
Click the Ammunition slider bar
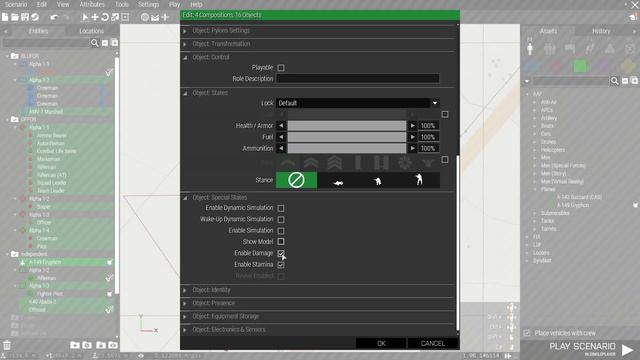click(x=347, y=148)
